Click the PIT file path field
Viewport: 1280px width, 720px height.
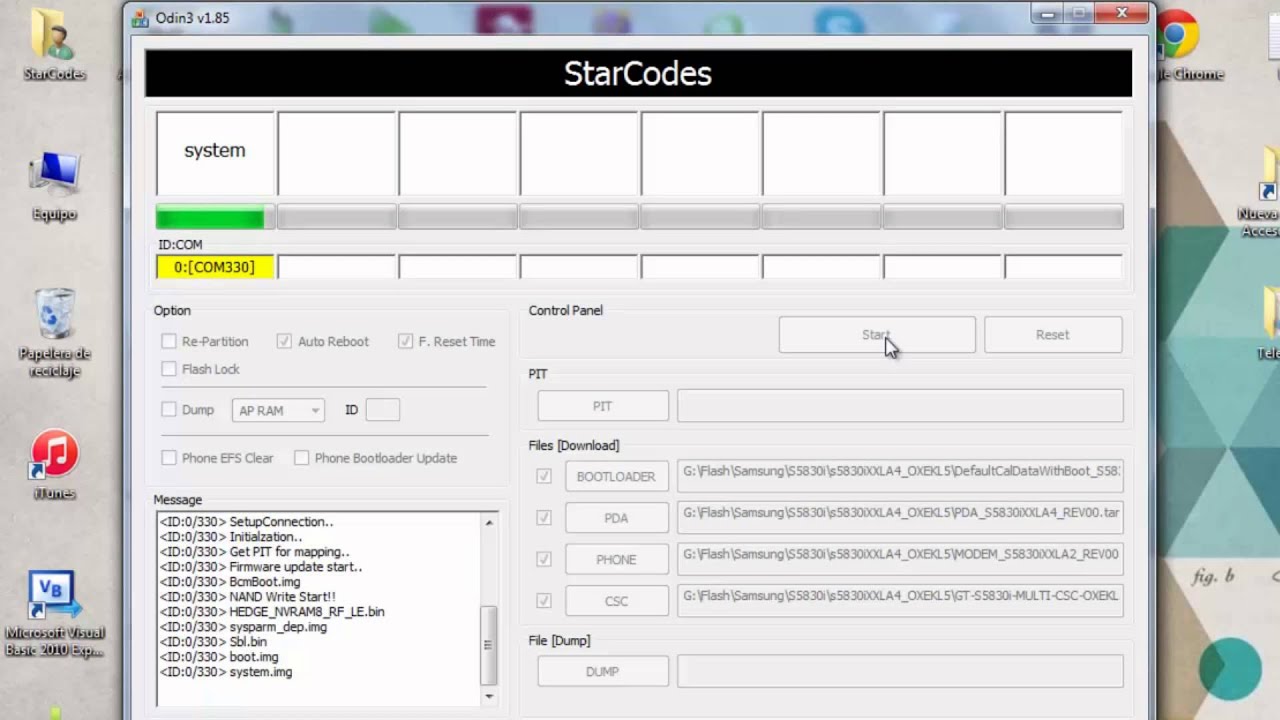[x=900, y=406]
